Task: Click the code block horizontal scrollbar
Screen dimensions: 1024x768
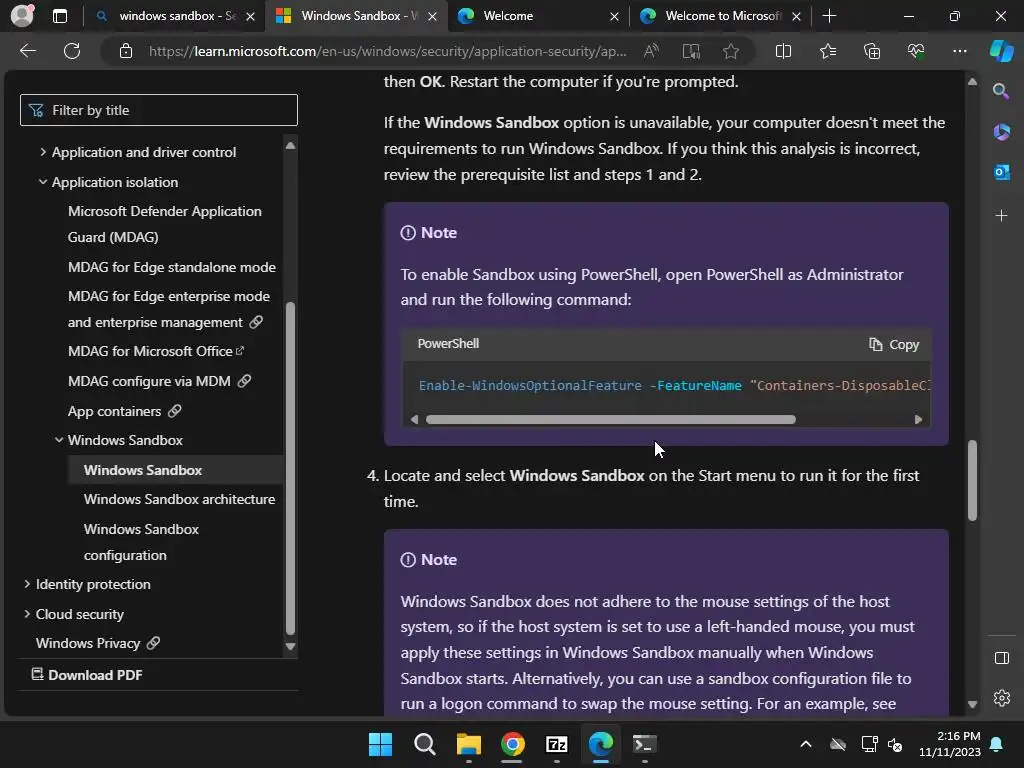Action: point(611,419)
